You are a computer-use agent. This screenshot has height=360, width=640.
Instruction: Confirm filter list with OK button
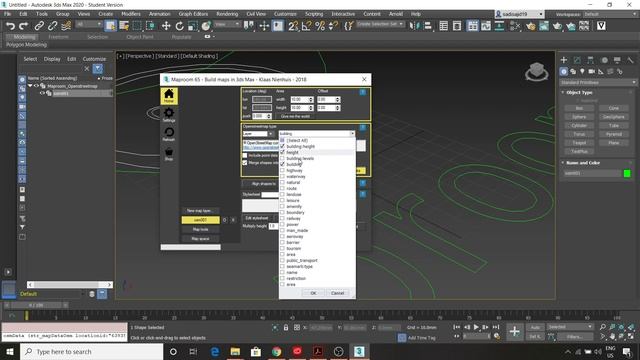click(x=313, y=293)
